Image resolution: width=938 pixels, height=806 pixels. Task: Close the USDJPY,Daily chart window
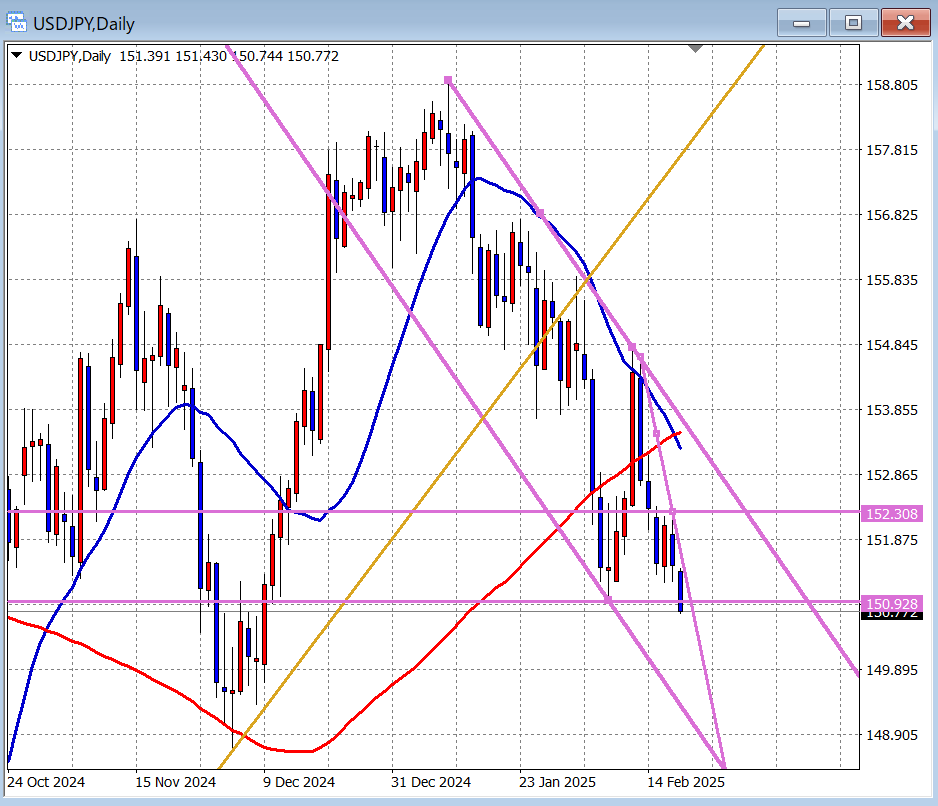[x=905, y=22]
